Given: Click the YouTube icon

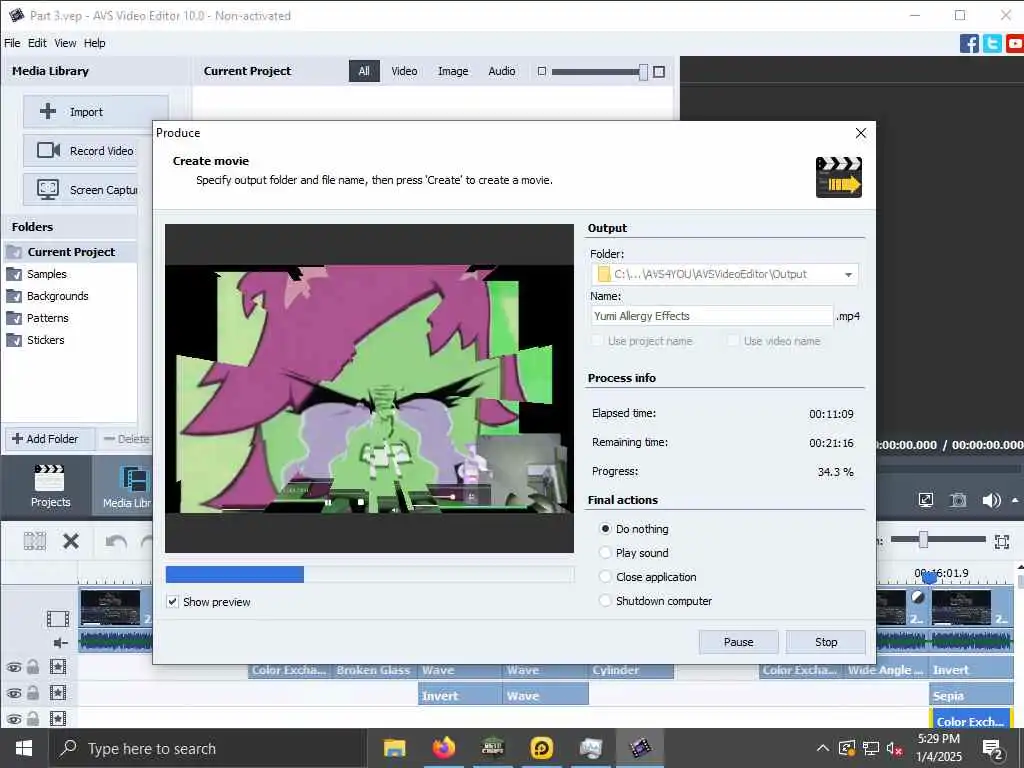Looking at the screenshot, I should point(1015,44).
